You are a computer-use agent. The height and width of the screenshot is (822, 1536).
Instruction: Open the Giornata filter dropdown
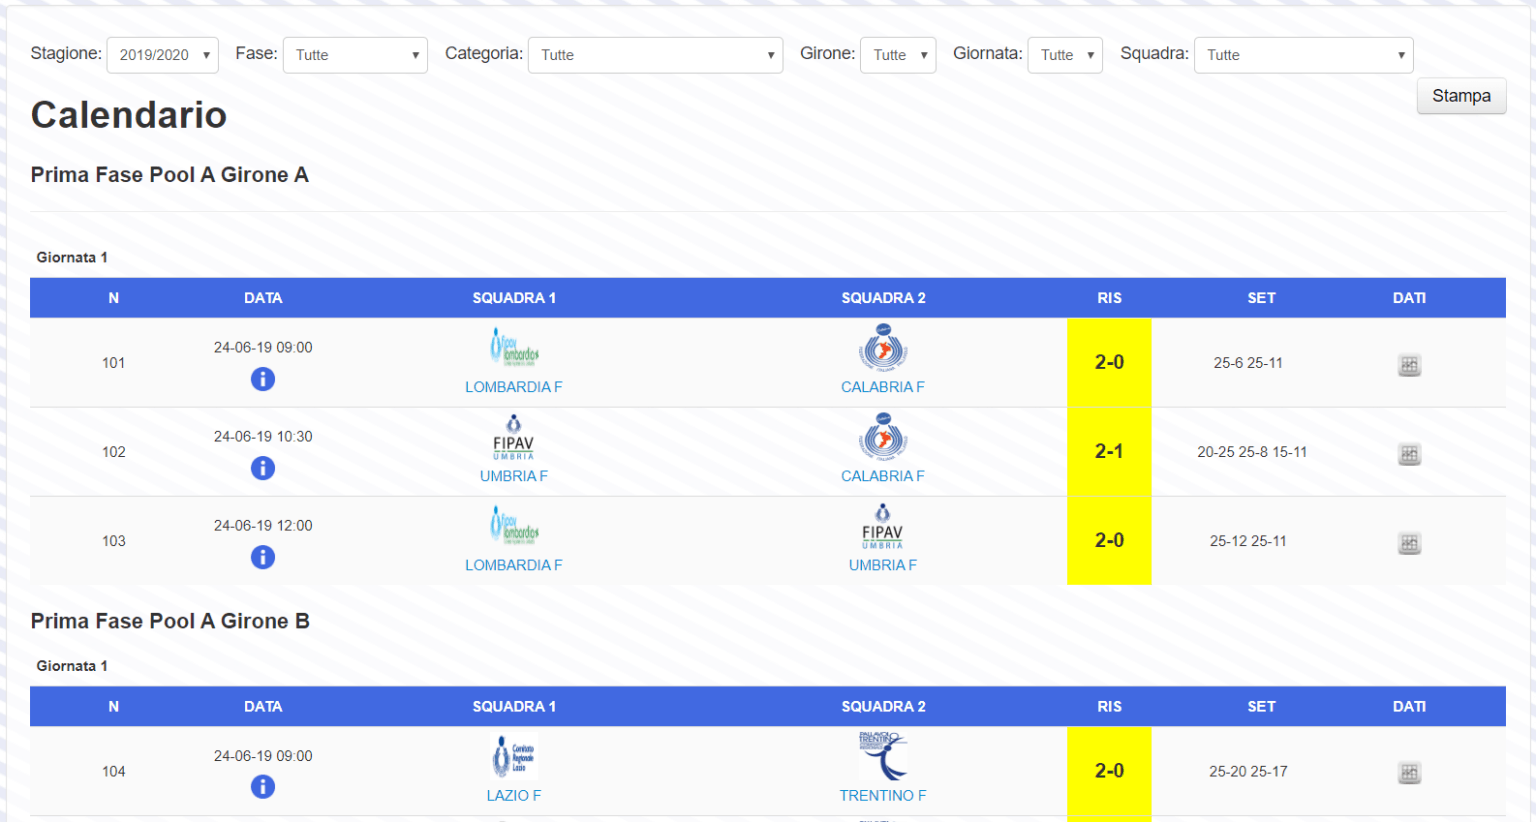point(1065,55)
